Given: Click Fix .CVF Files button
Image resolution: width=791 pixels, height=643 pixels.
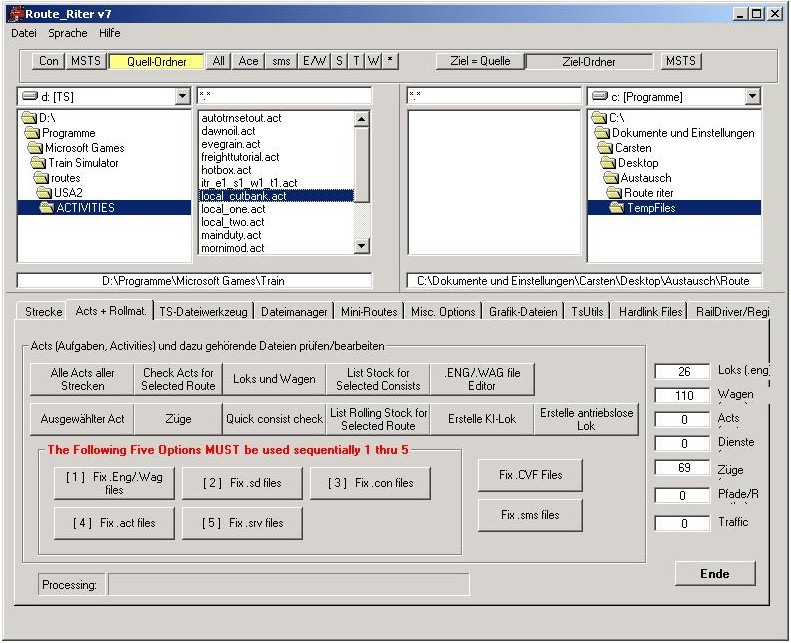Looking at the screenshot, I should pyautogui.click(x=530, y=475).
